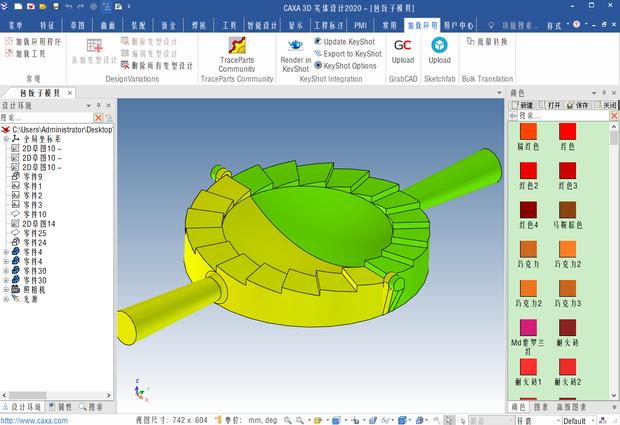Click 打开 button in color panel
The height and width of the screenshot is (425, 620).
550,105
